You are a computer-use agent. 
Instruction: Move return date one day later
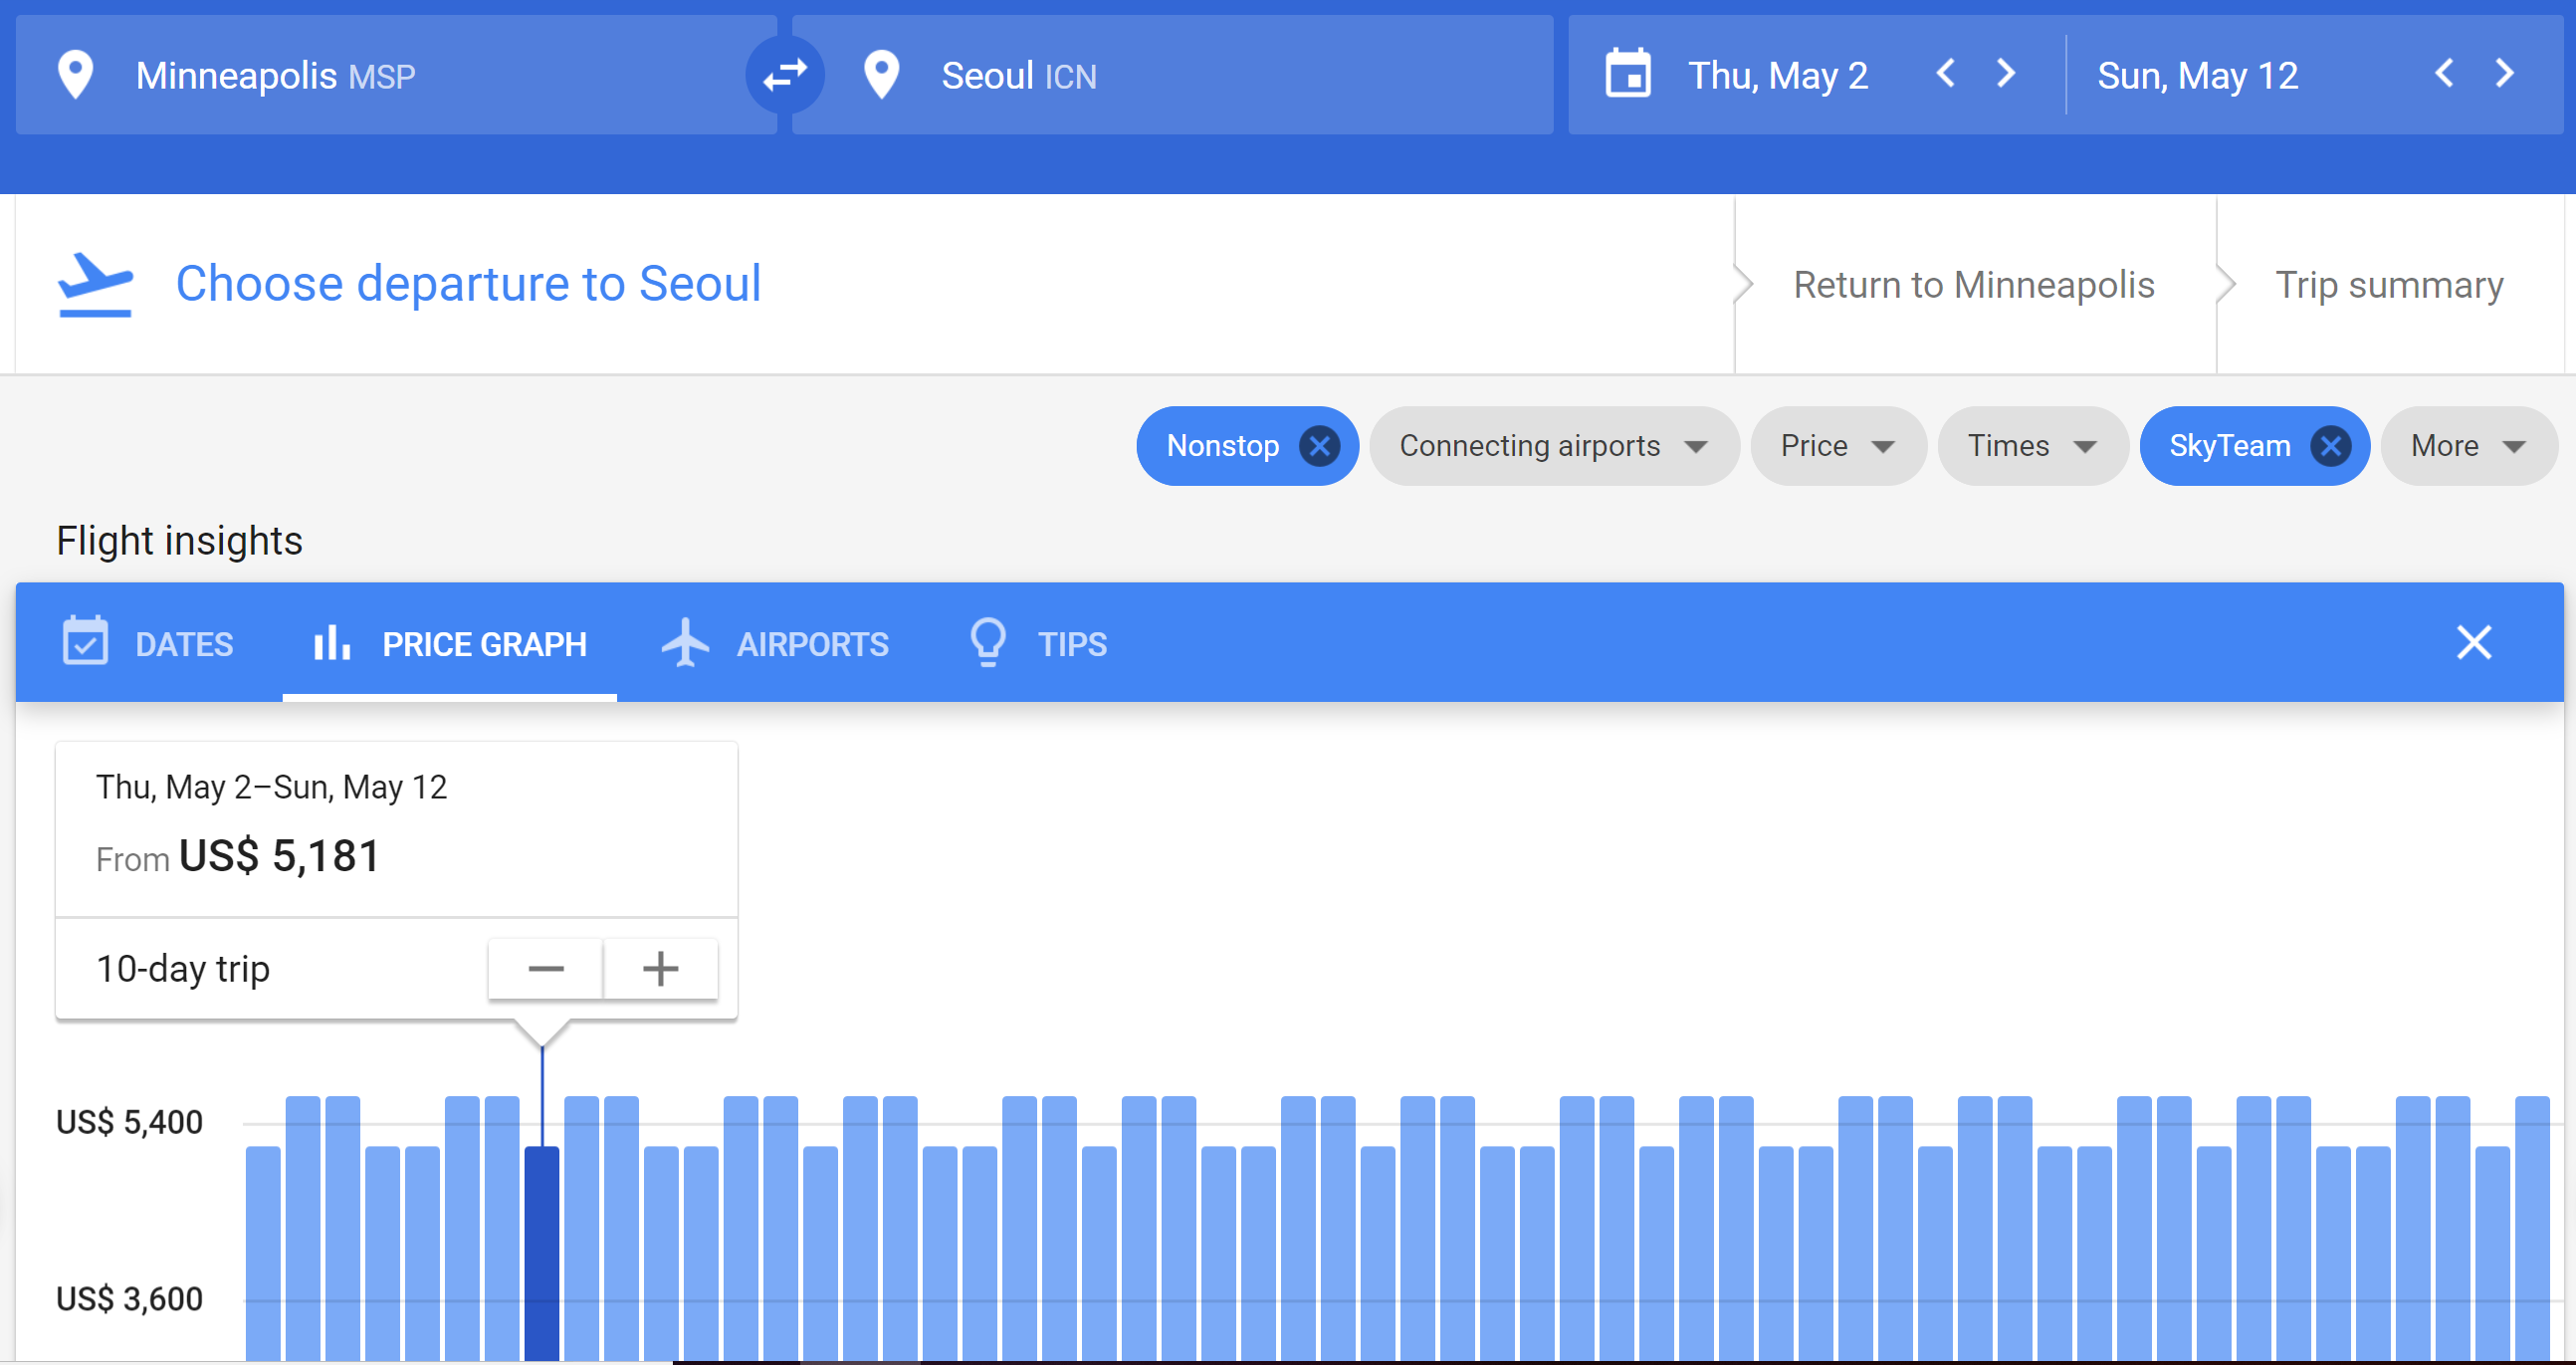tap(2503, 74)
